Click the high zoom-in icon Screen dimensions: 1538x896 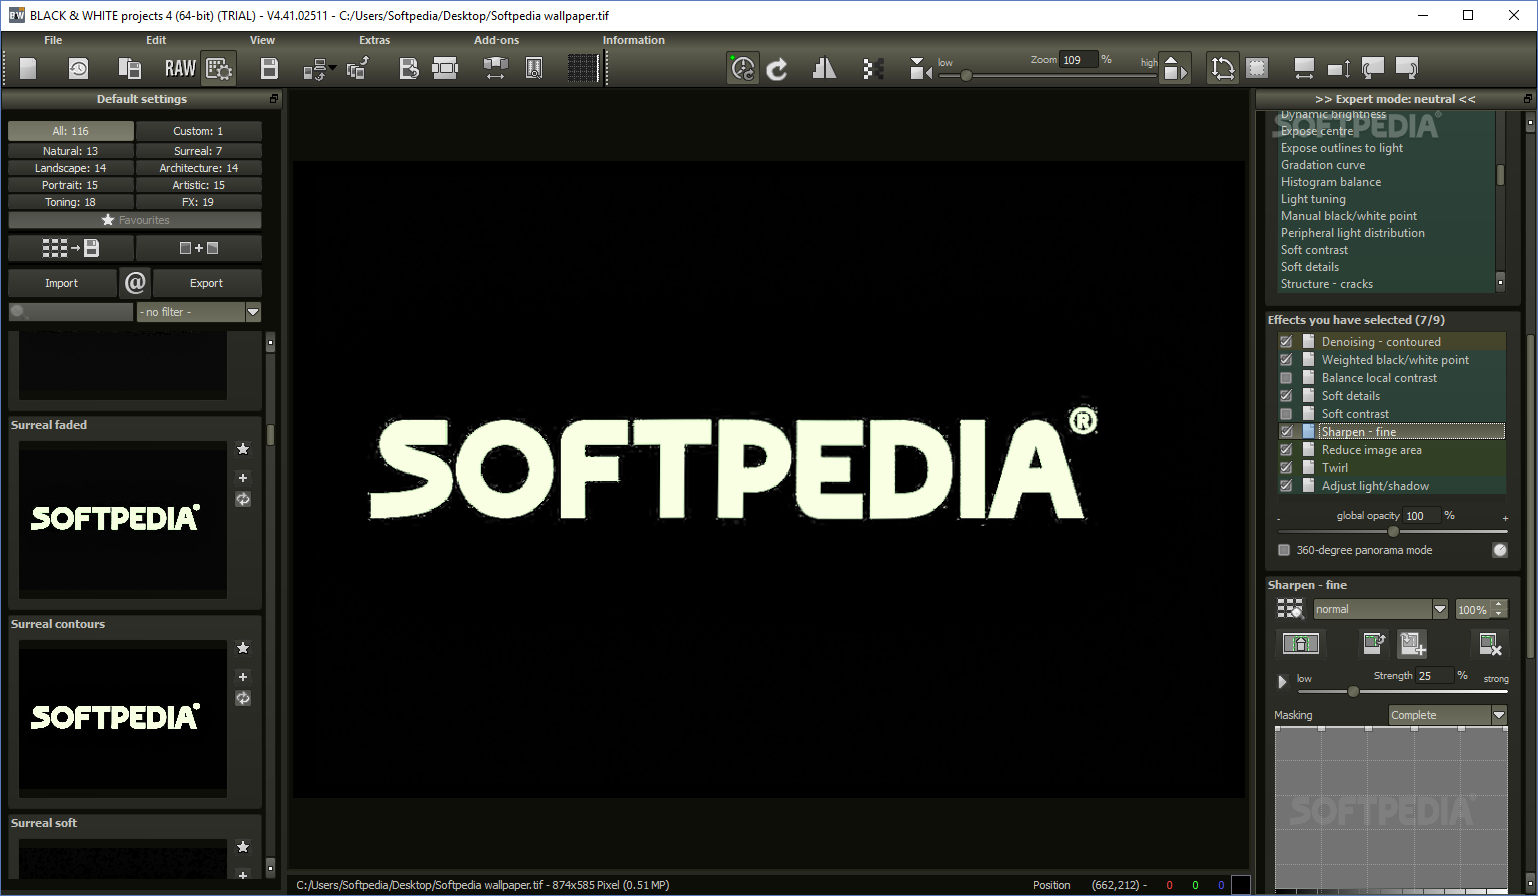pyautogui.click(x=1175, y=68)
